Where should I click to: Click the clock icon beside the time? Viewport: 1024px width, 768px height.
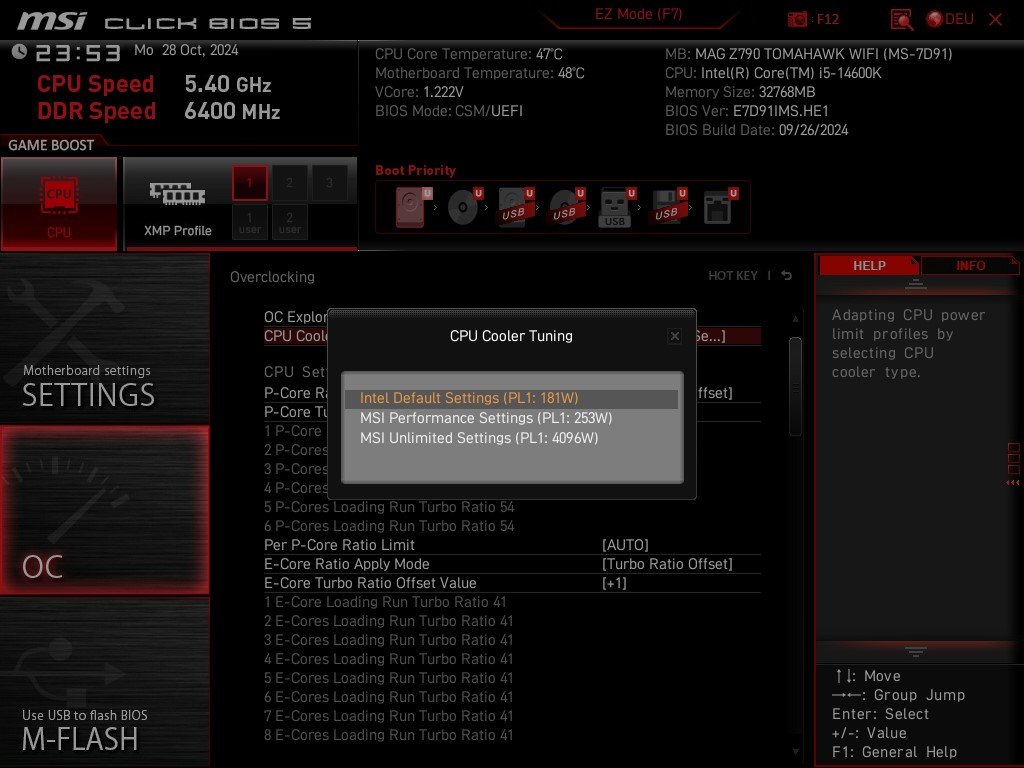[x=19, y=52]
